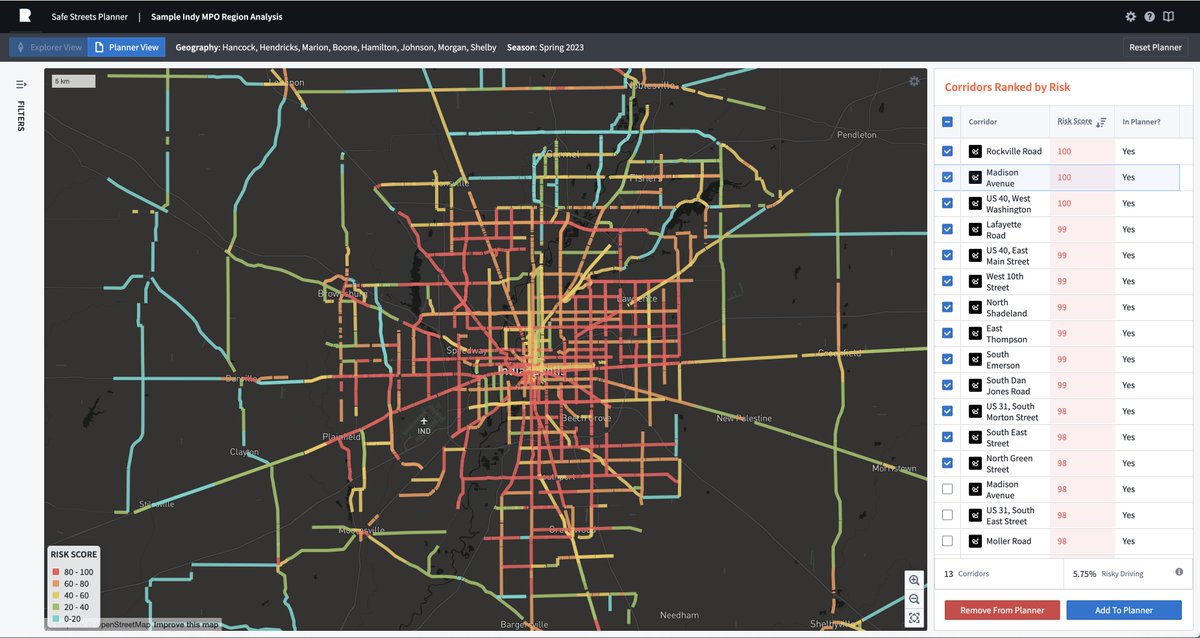Click Remove From Planner button

1002,610
